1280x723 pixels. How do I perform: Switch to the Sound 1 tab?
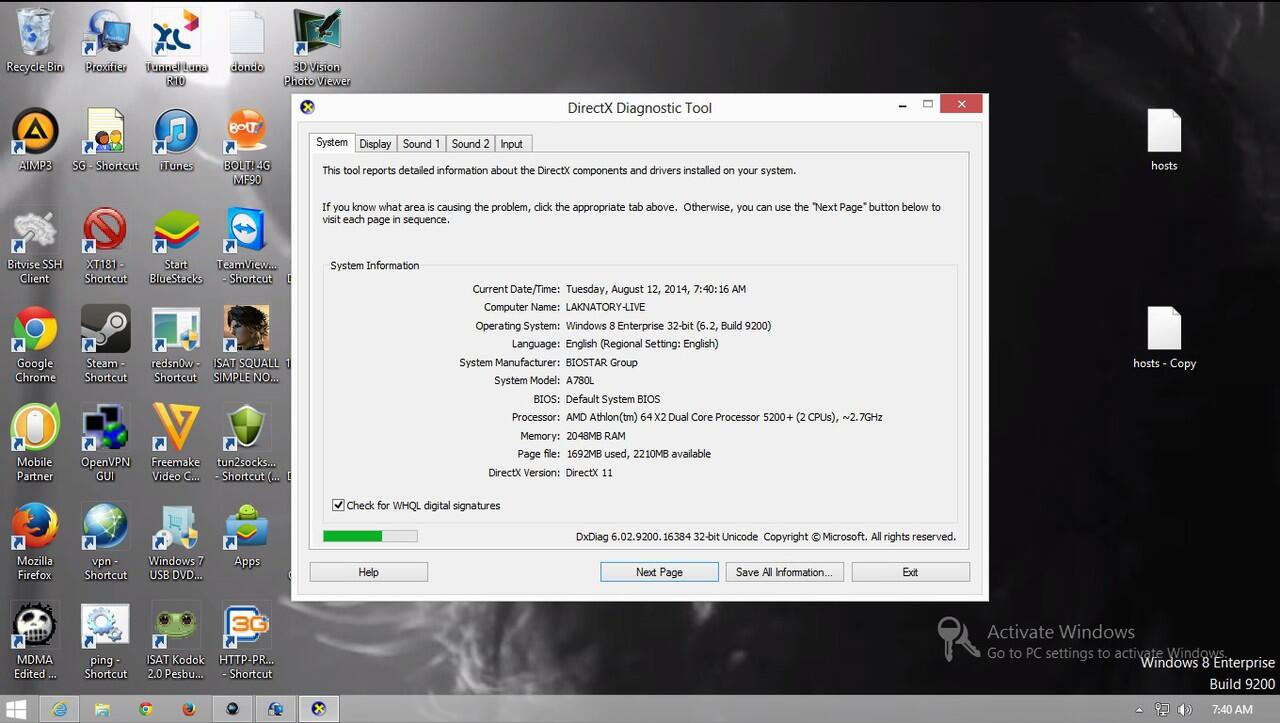click(x=421, y=144)
